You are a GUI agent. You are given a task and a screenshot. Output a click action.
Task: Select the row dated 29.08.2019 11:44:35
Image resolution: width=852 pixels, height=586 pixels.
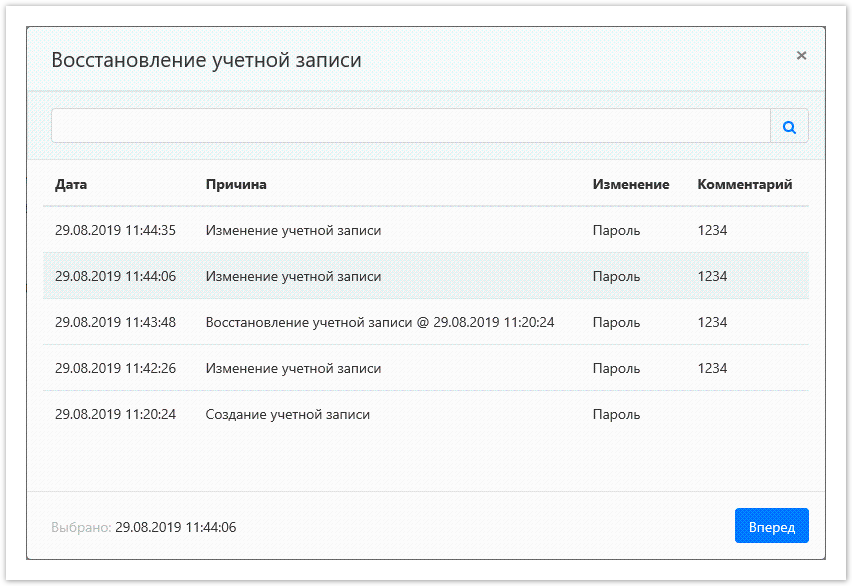[115, 231]
